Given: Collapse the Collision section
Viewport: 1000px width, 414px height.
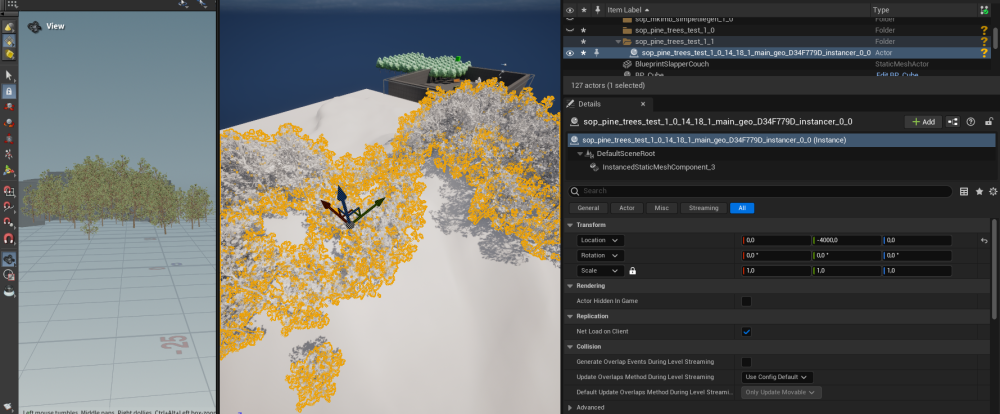Looking at the screenshot, I should click(x=570, y=347).
